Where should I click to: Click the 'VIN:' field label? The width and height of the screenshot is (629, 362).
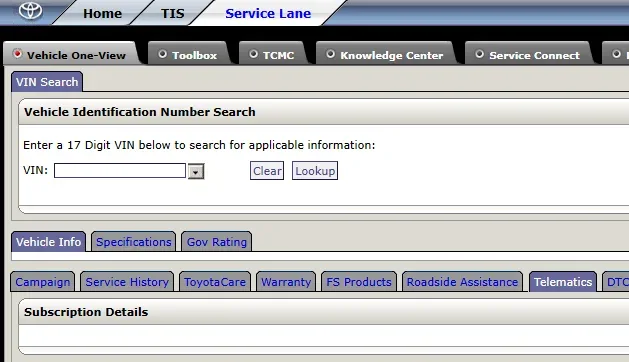(35, 170)
